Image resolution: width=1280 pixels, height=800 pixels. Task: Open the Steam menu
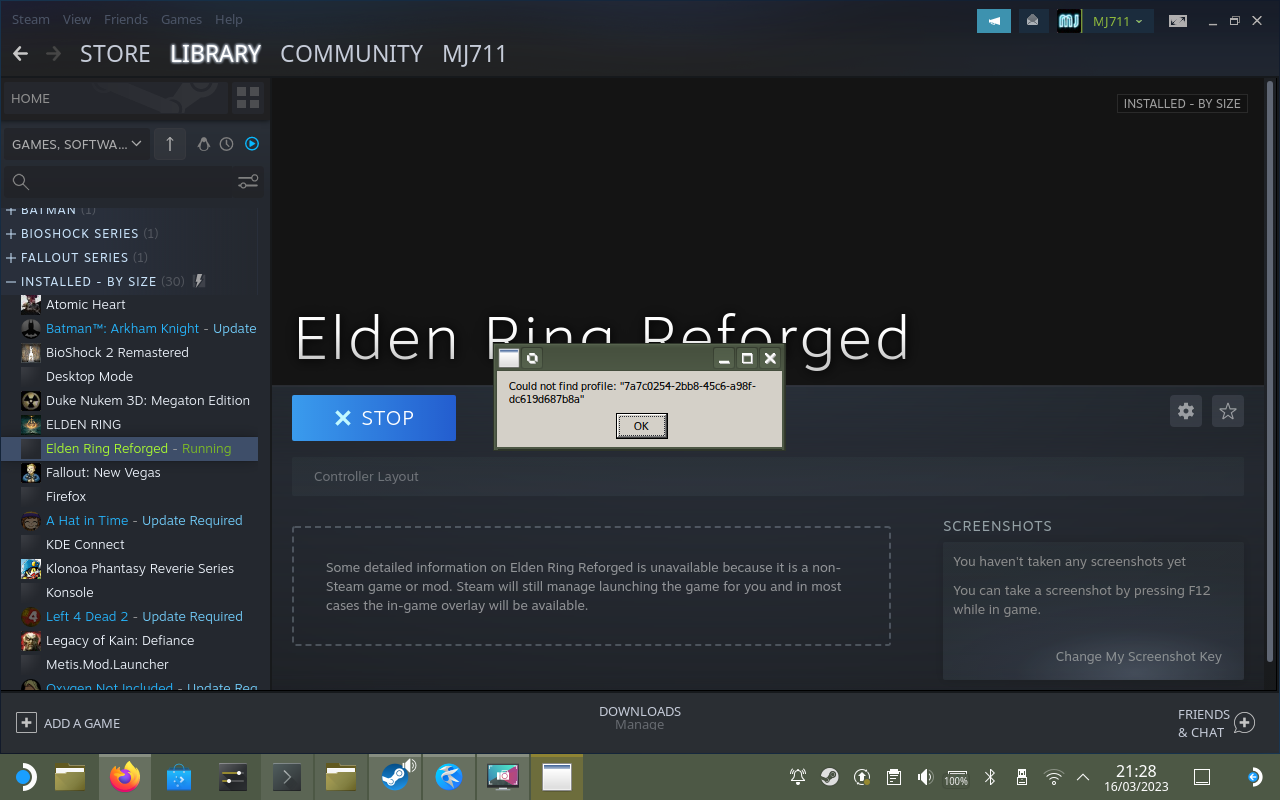pos(30,19)
